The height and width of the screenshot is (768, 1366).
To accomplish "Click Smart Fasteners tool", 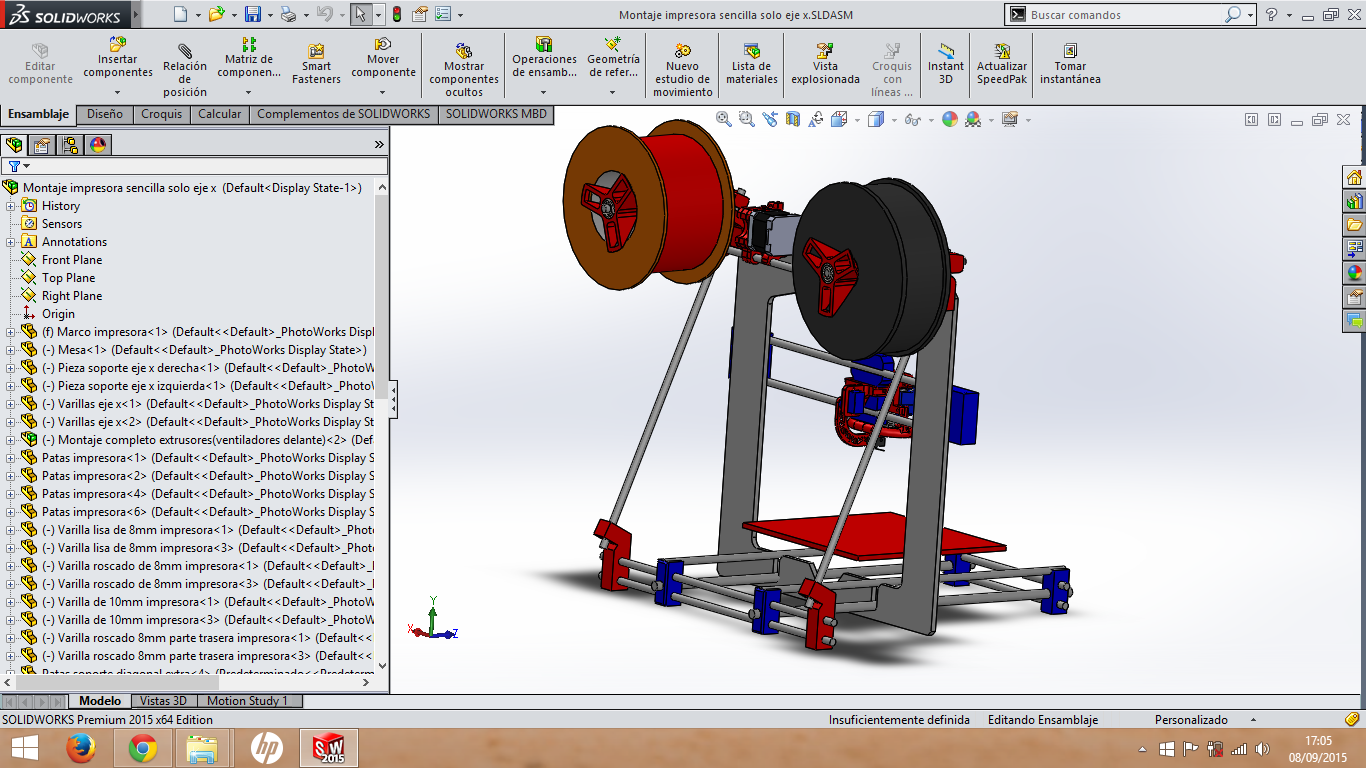I will [316, 64].
